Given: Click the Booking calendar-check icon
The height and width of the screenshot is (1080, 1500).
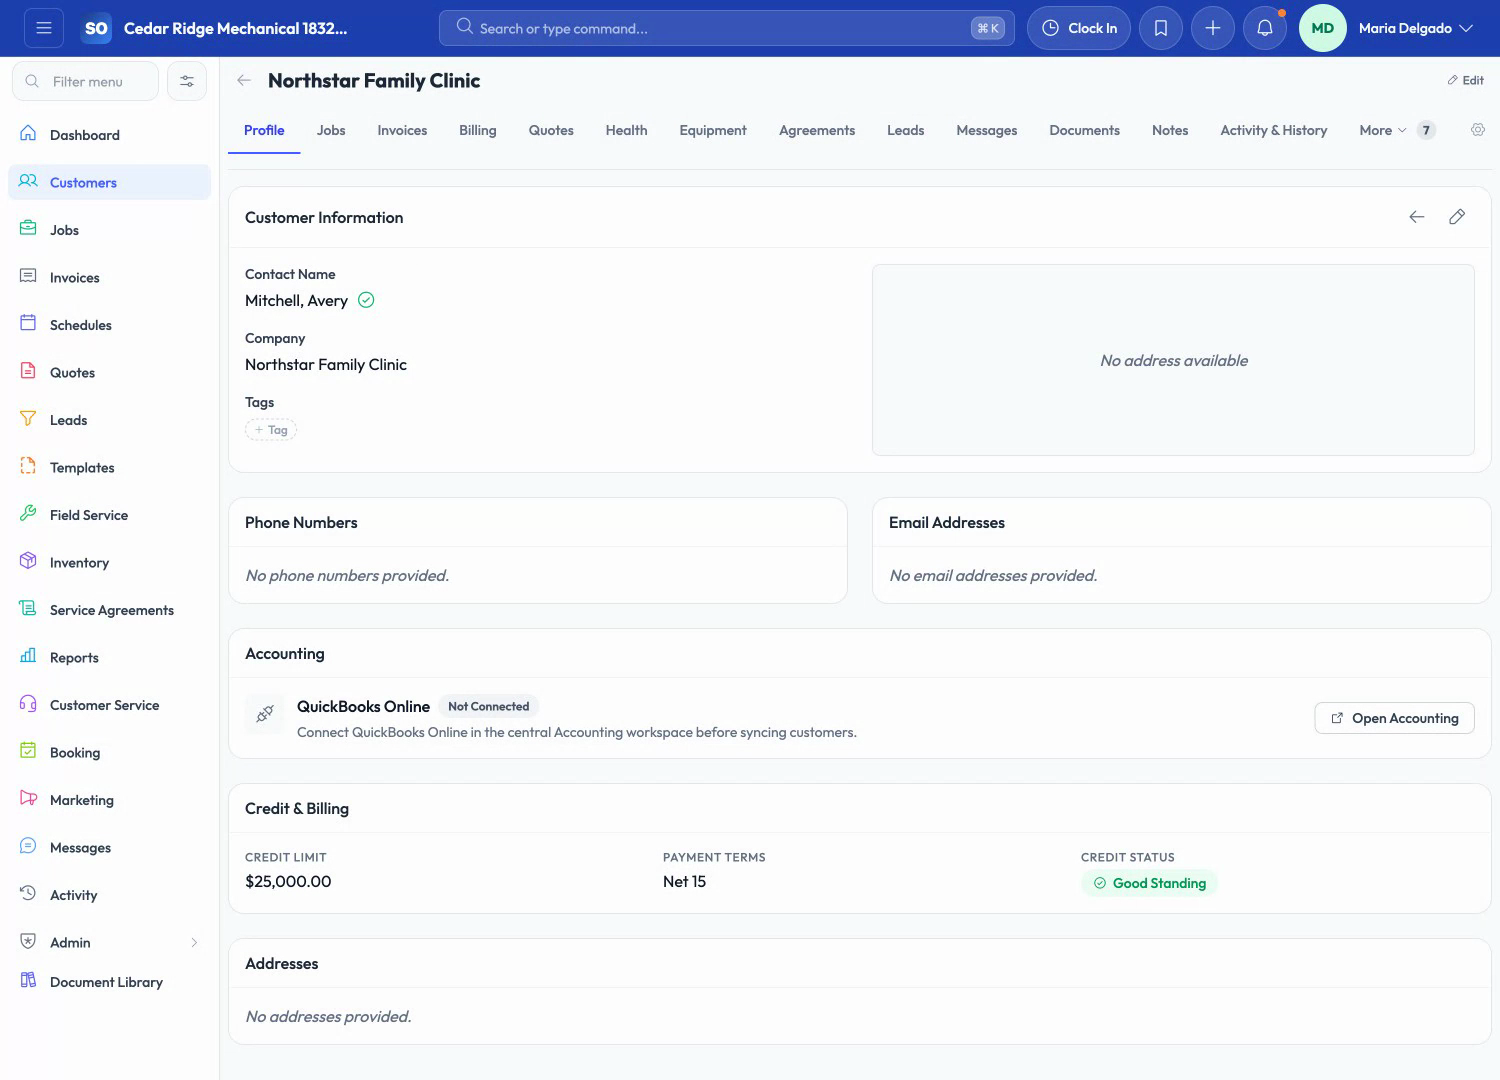Looking at the screenshot, I should (28, 752).
